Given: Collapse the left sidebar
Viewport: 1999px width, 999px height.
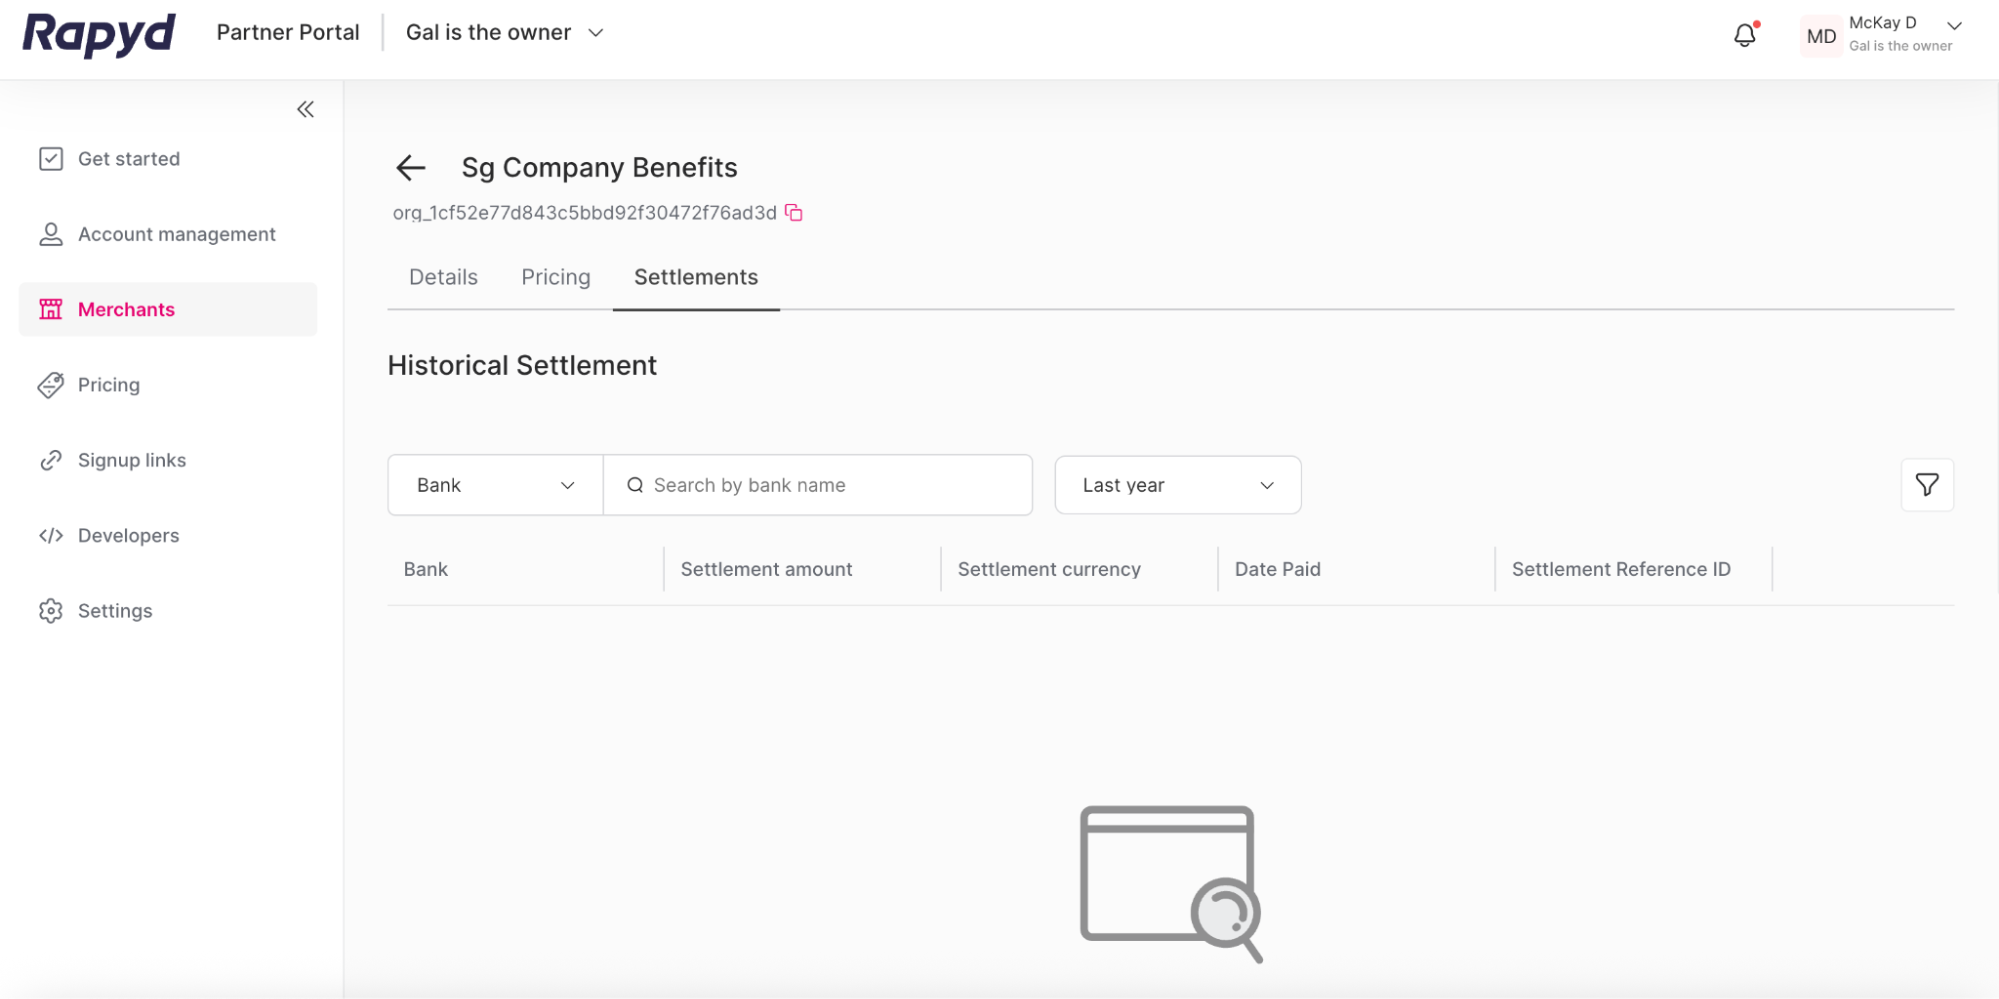Looking at the screenshot, I should click(305, 109).
